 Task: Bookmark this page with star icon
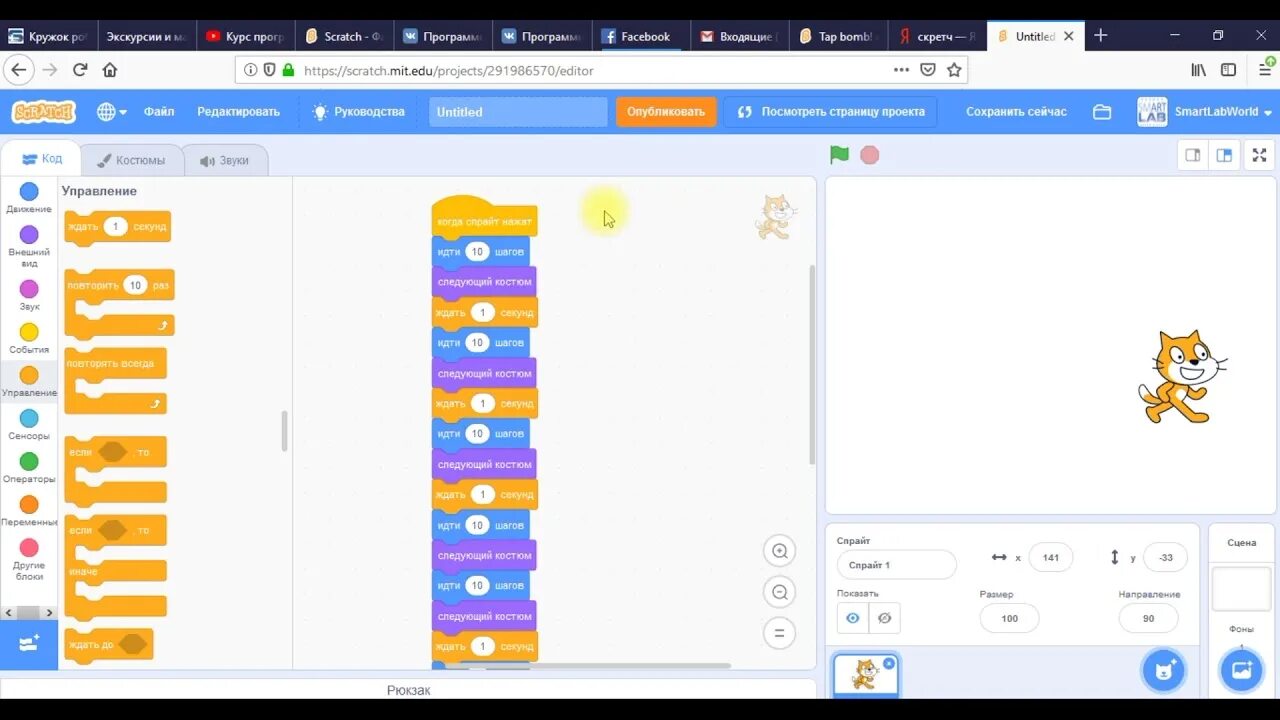click(x=954, y=70)
